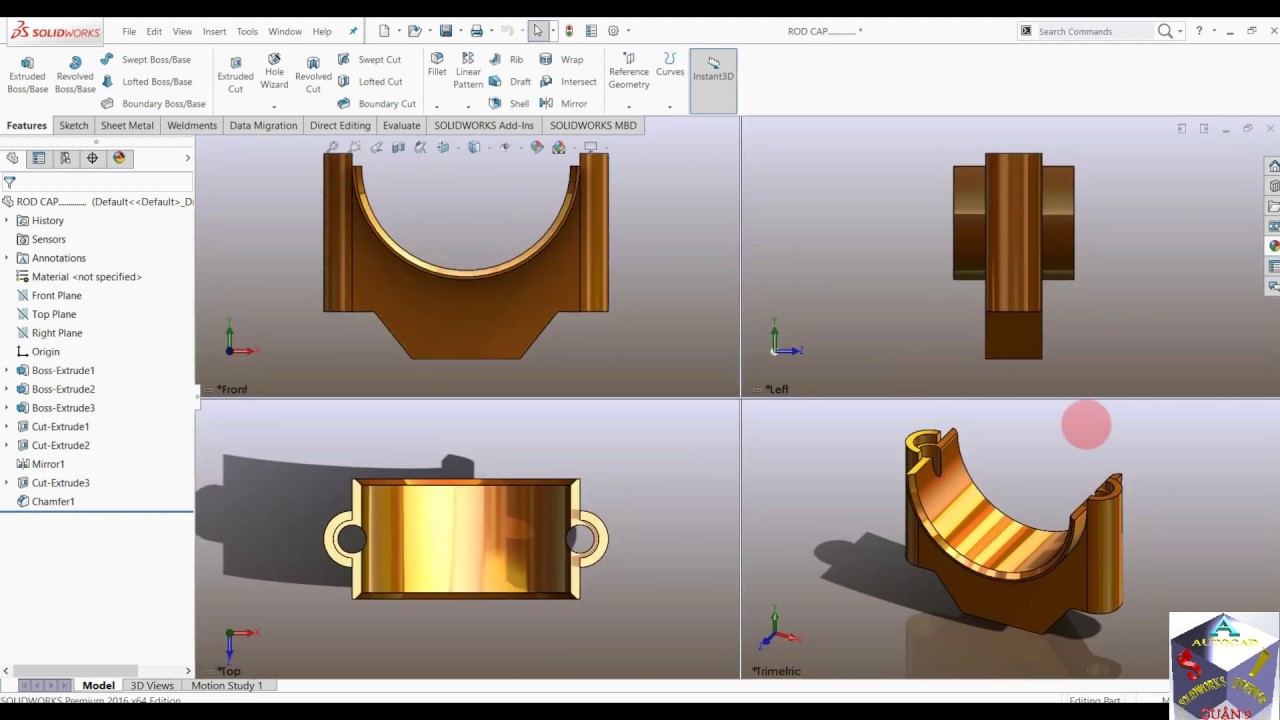Toggle the Instant3D button
This screenshot has height=720, width=1280.
coord(713,80)
